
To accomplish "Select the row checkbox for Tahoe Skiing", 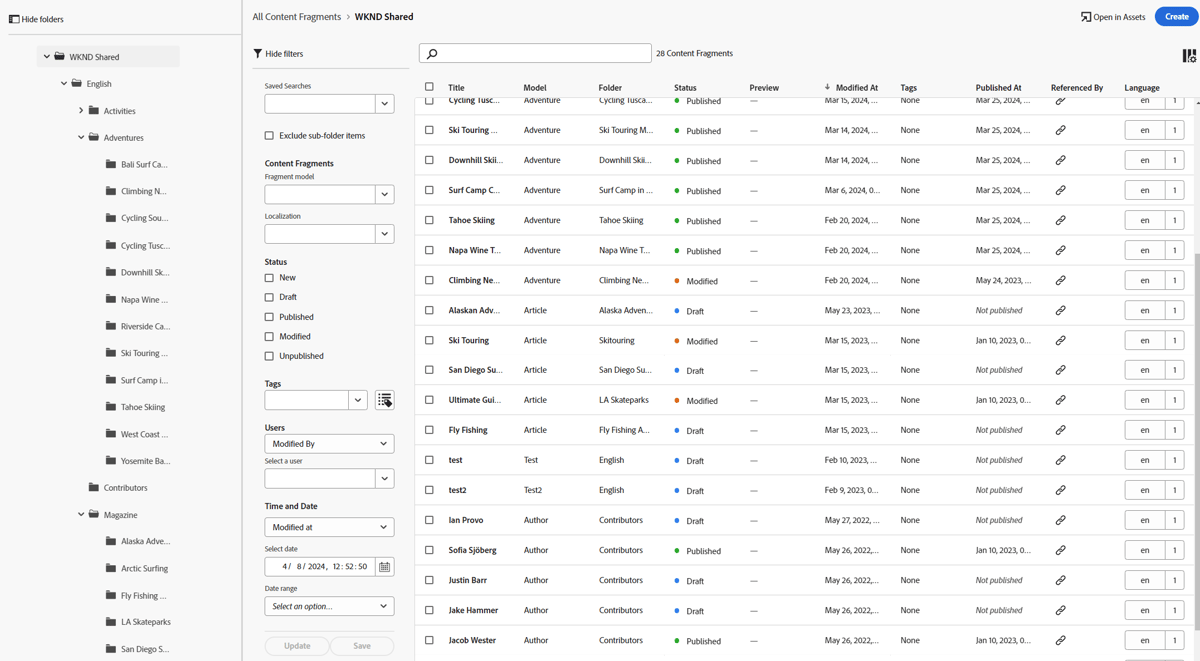I will (x=430, y=219).
